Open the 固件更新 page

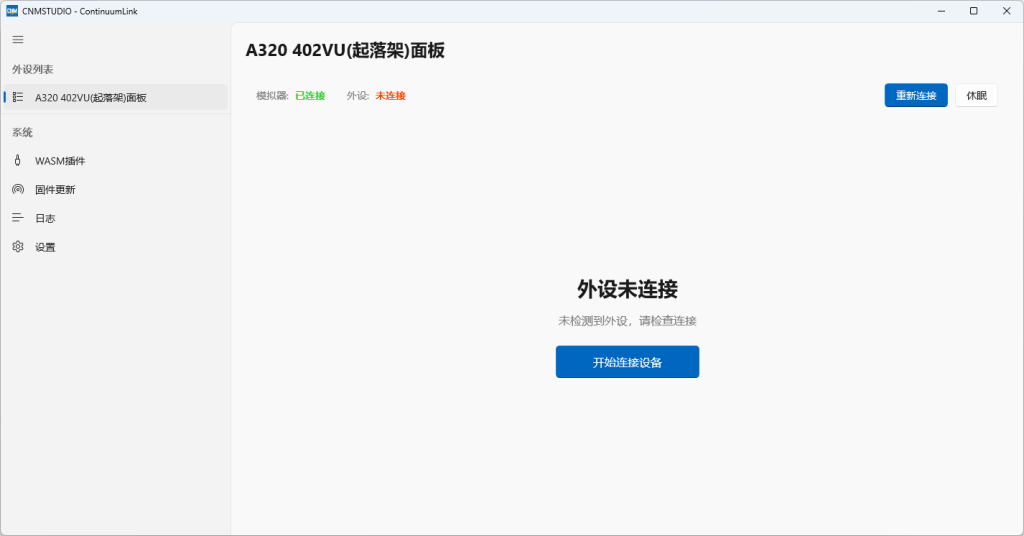pos(116,189)
